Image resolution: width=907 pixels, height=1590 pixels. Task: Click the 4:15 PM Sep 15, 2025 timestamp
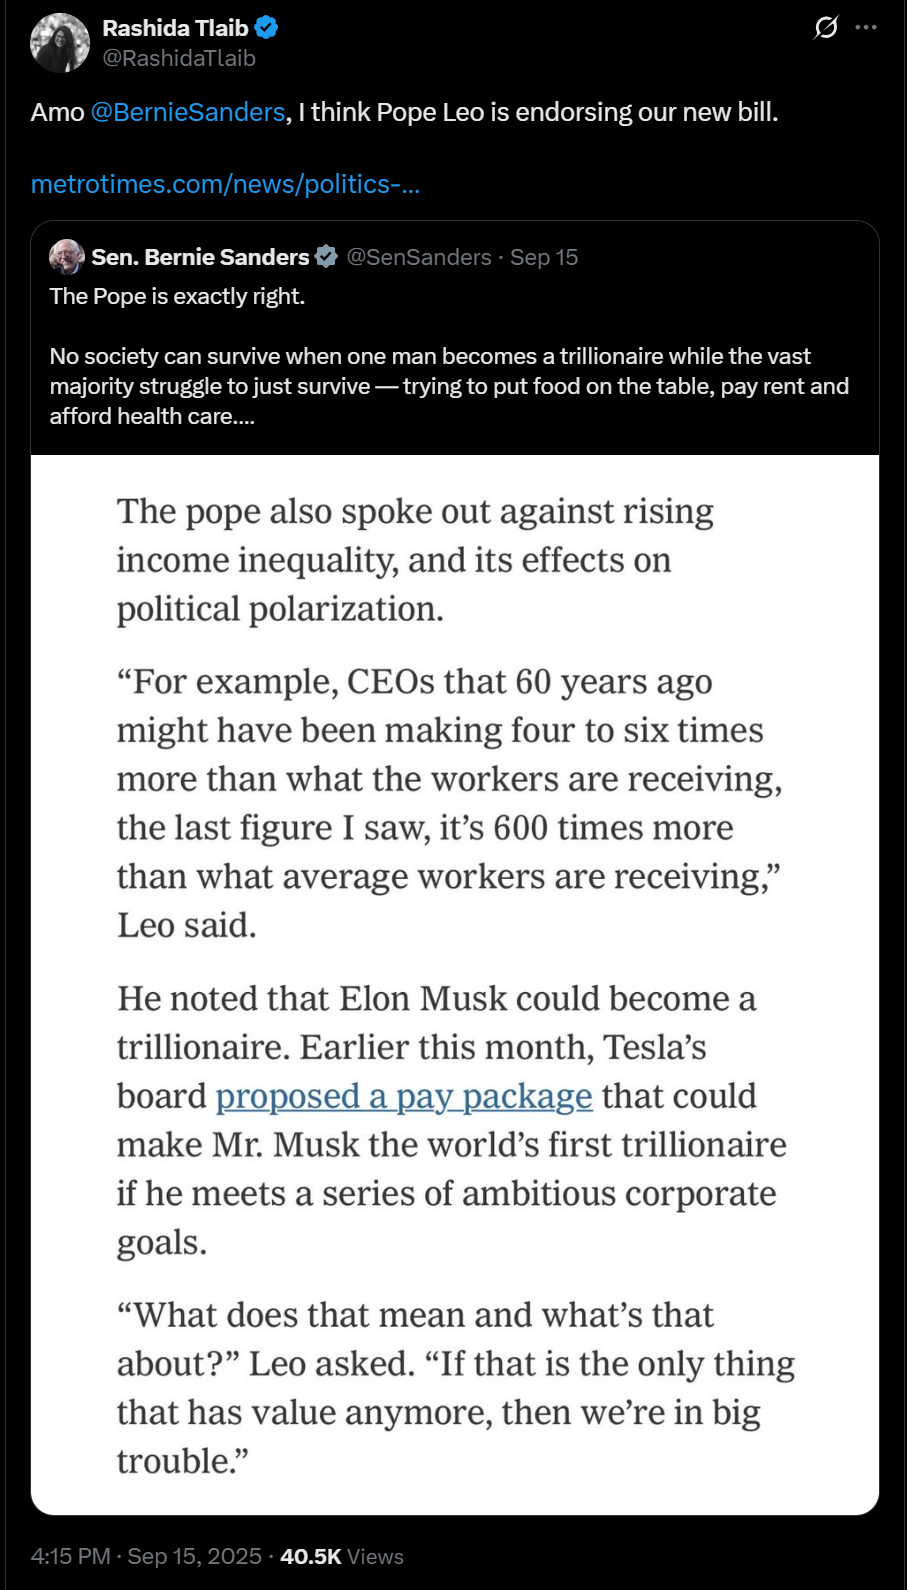coord(146,1556)
